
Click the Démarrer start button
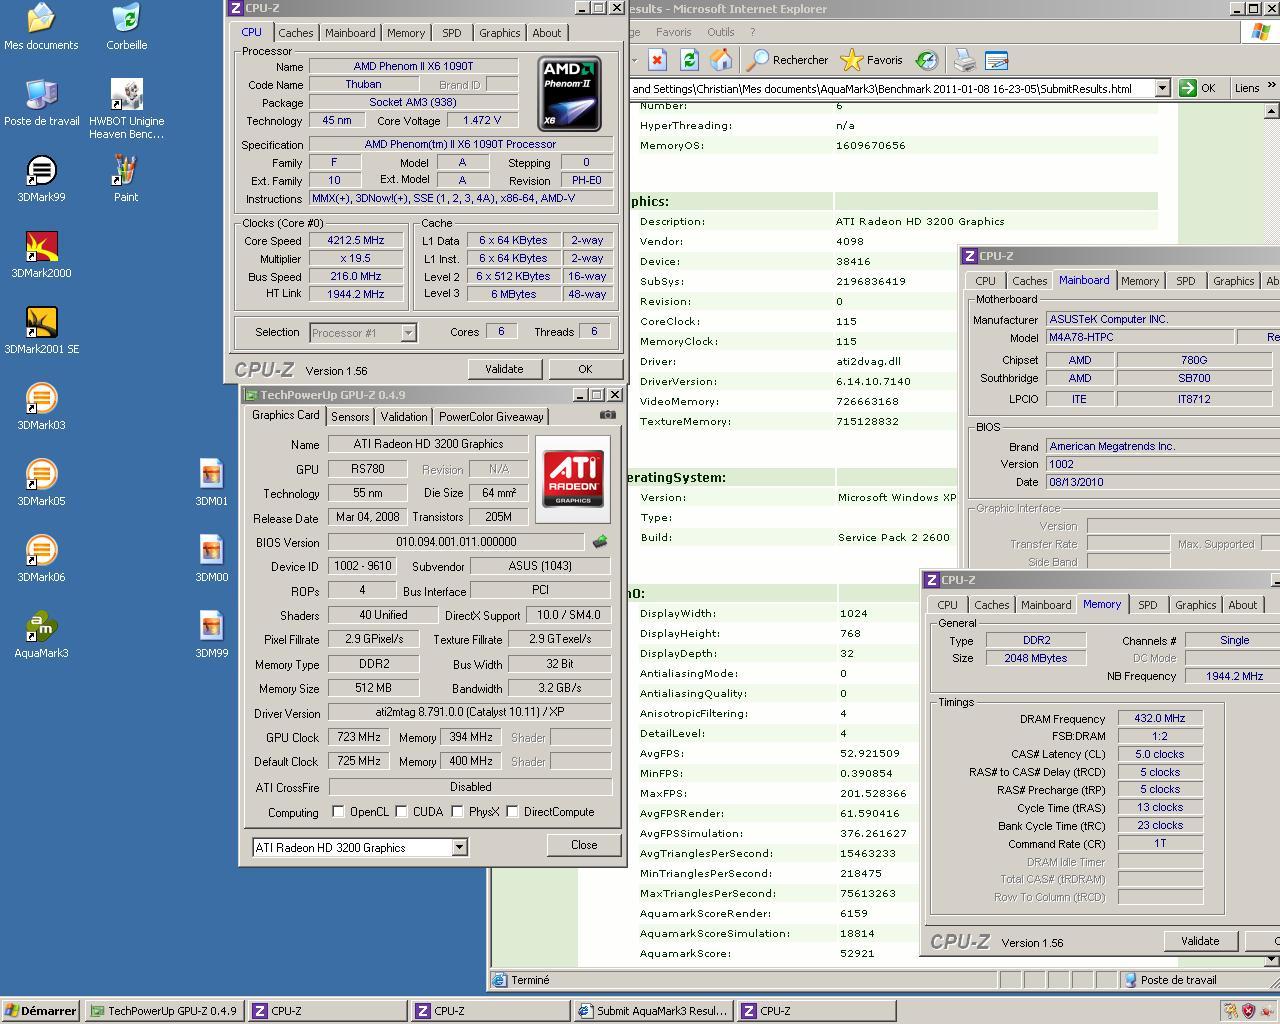[x=40, y=1011]
